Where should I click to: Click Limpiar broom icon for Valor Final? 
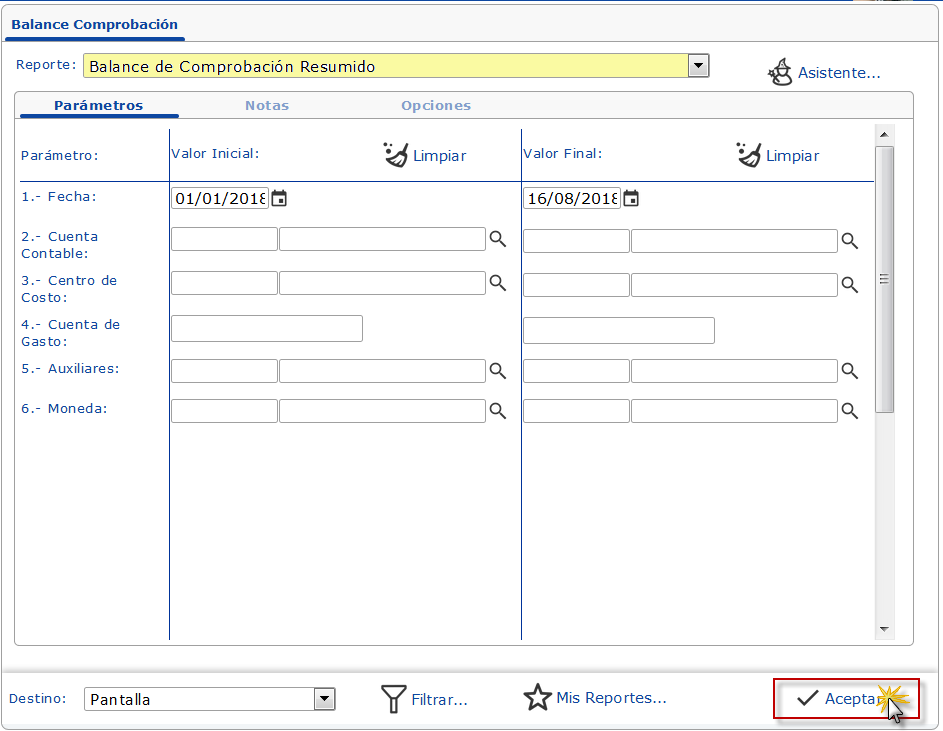[x=748, y=155]
